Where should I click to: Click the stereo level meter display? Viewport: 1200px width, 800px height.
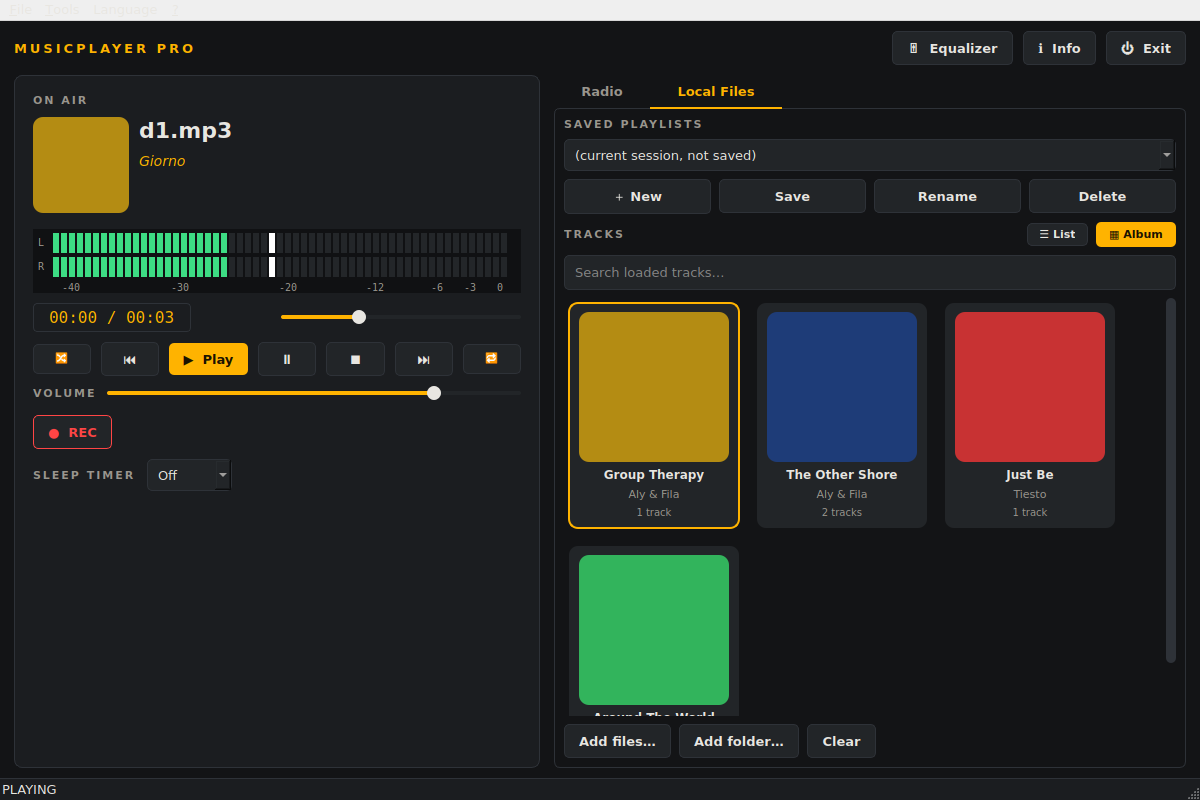coord(277,261)
